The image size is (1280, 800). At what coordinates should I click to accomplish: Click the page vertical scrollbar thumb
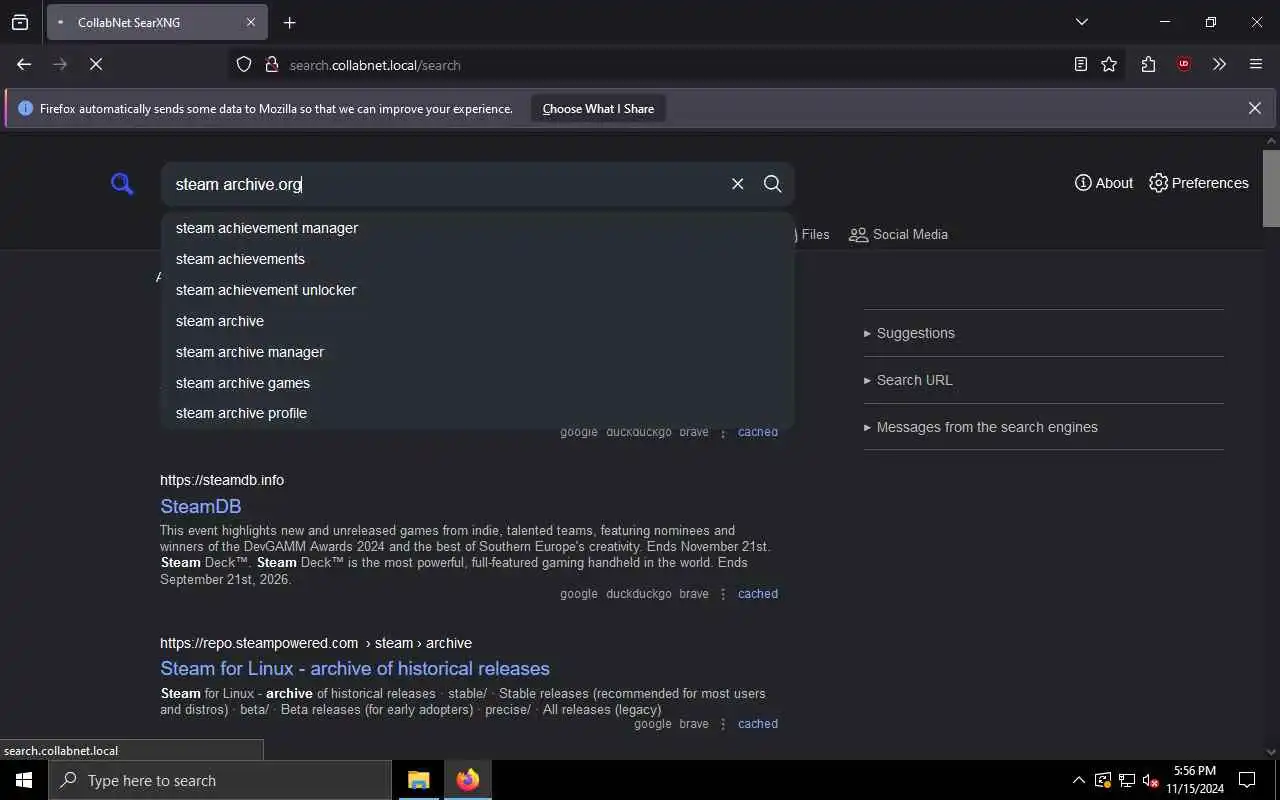1271,188
